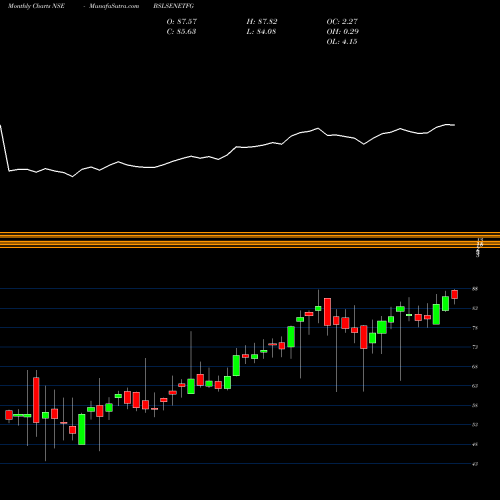500x500 pixels.
Task: Click the open price value 'O: 87.57'
Action: pos(182,21)
